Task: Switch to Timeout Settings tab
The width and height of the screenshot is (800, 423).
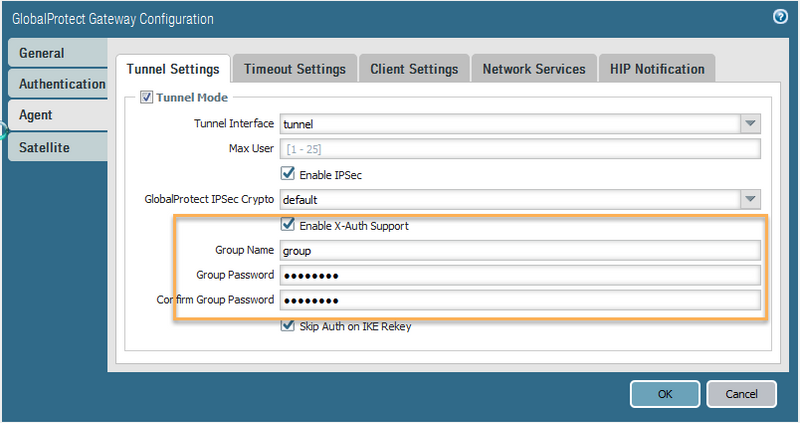Action: pyautogui.click(x=295, y=69)
